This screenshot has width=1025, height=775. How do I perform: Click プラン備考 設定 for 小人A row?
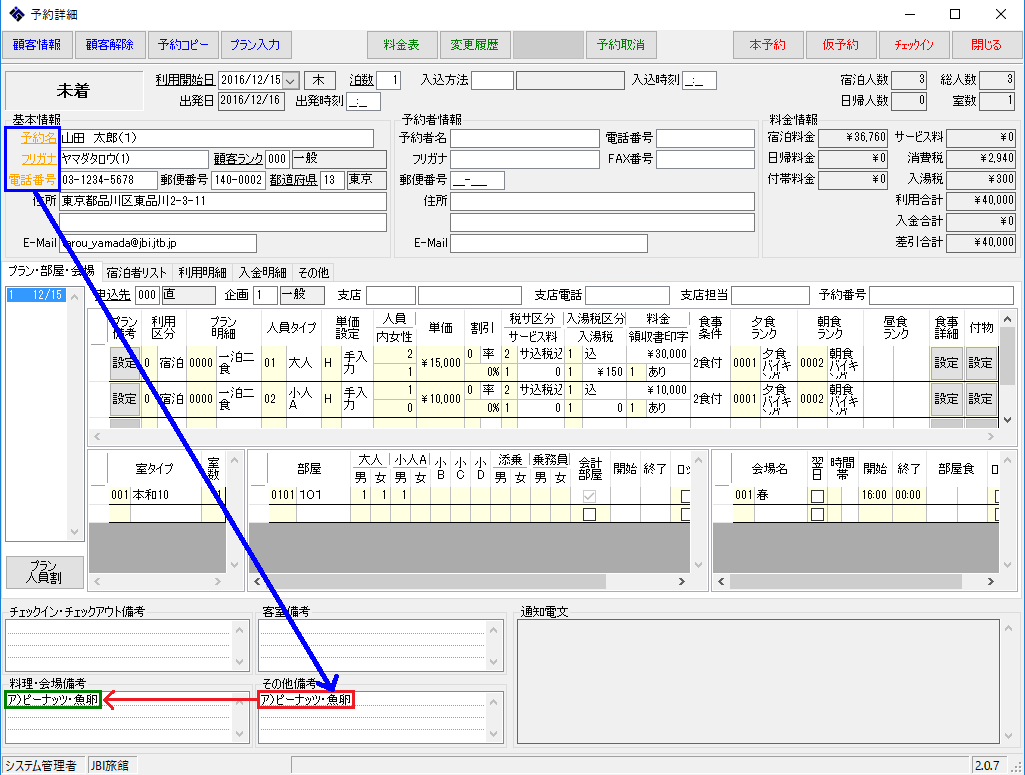(x=124, y=399)
